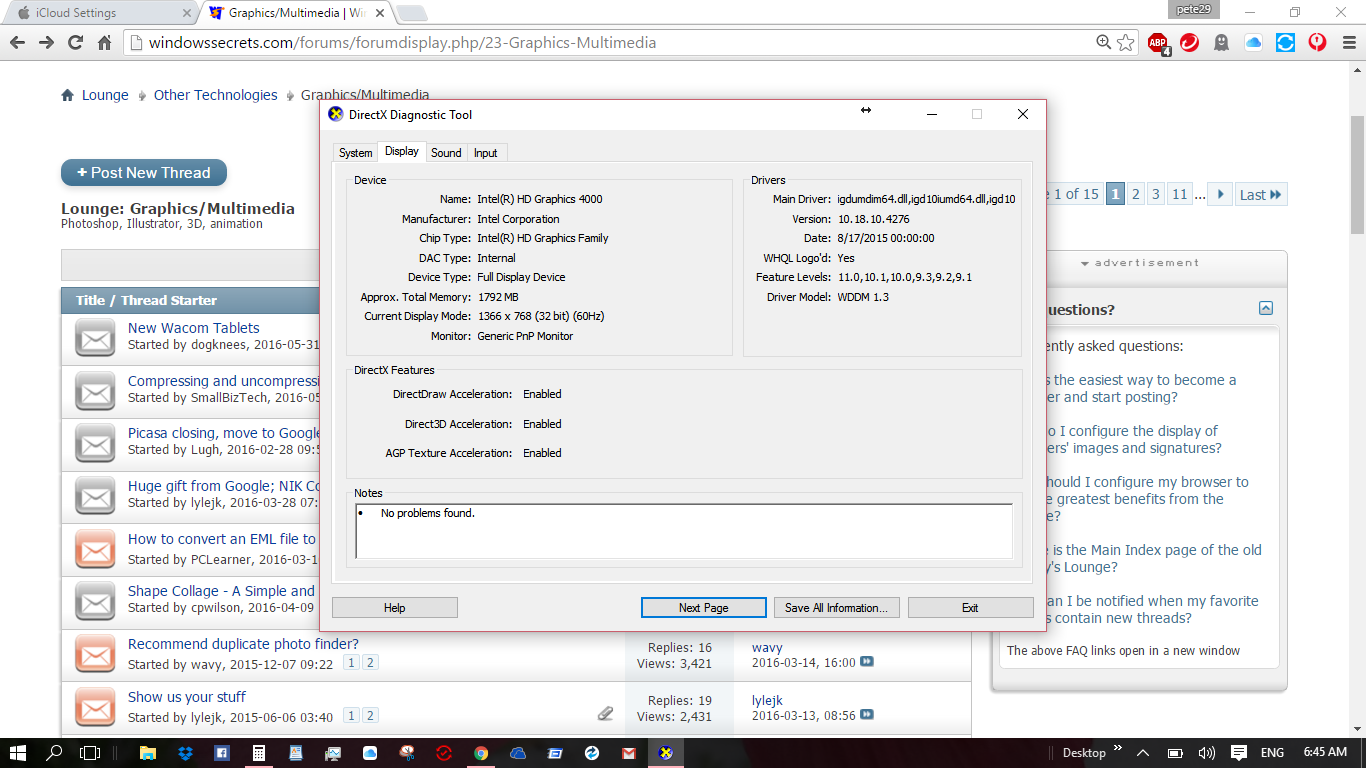The width and height of the screenshot is (1366, 768).
Task: Open the Windows Start menu
Action: point(18,752)
